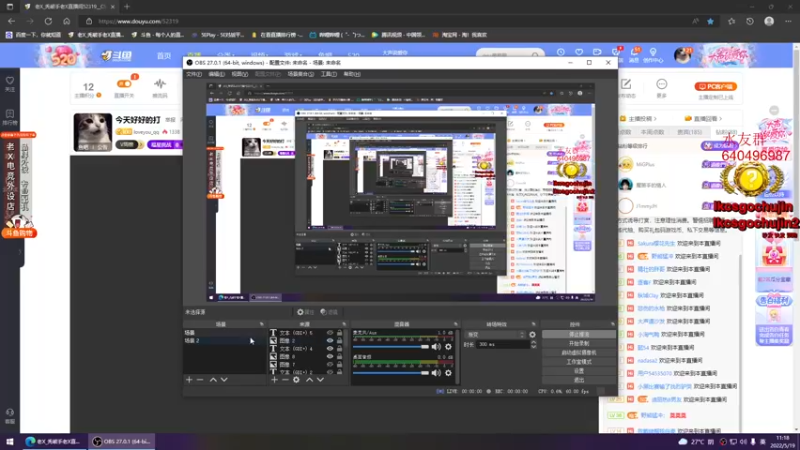Click the browser home icon
This screenshot has width=800, height=450.
(66, 21)
